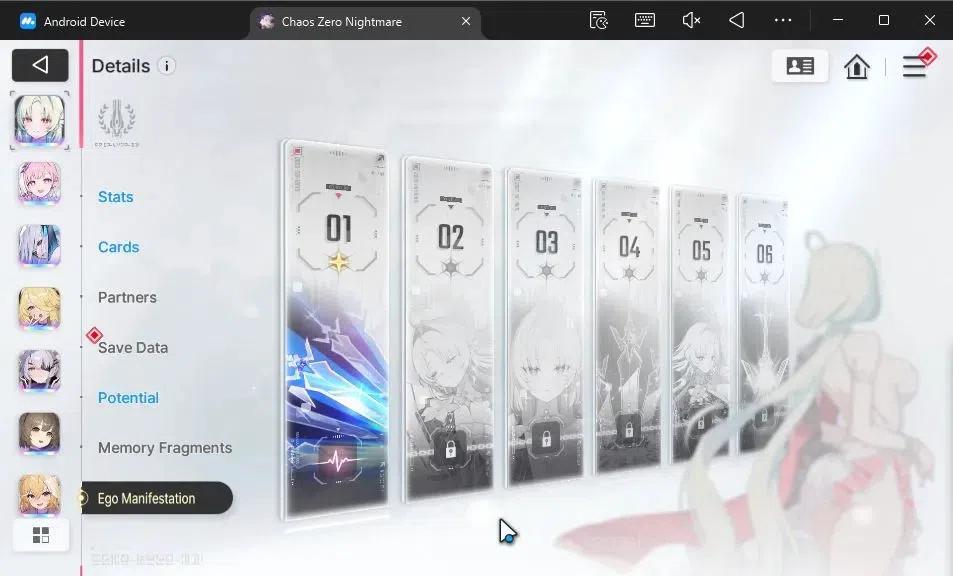Select the silver-haired masked character portrait
Viewport: 953px width, 576px height.
[40, 245]
